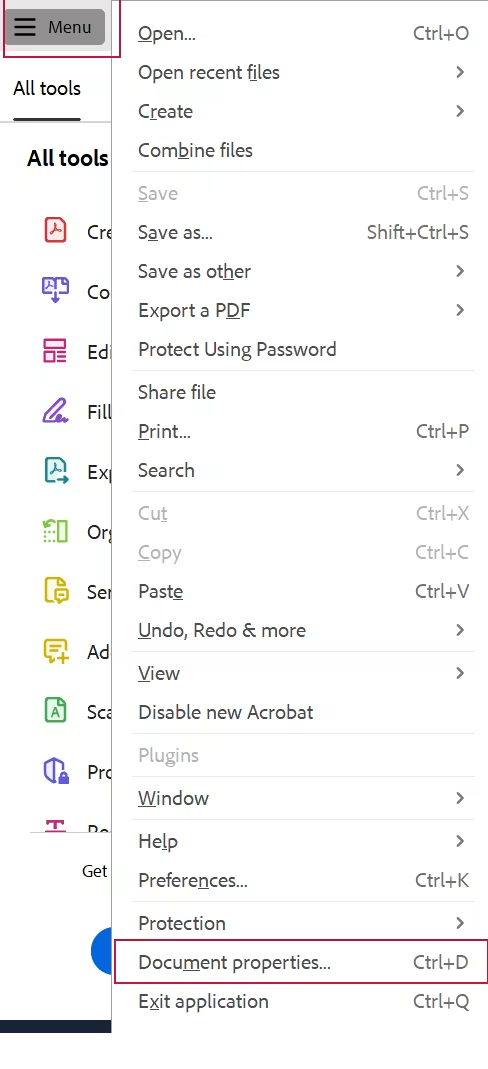
Task: Open the Undo, Redo & more submenu
Action: point(303,630)
